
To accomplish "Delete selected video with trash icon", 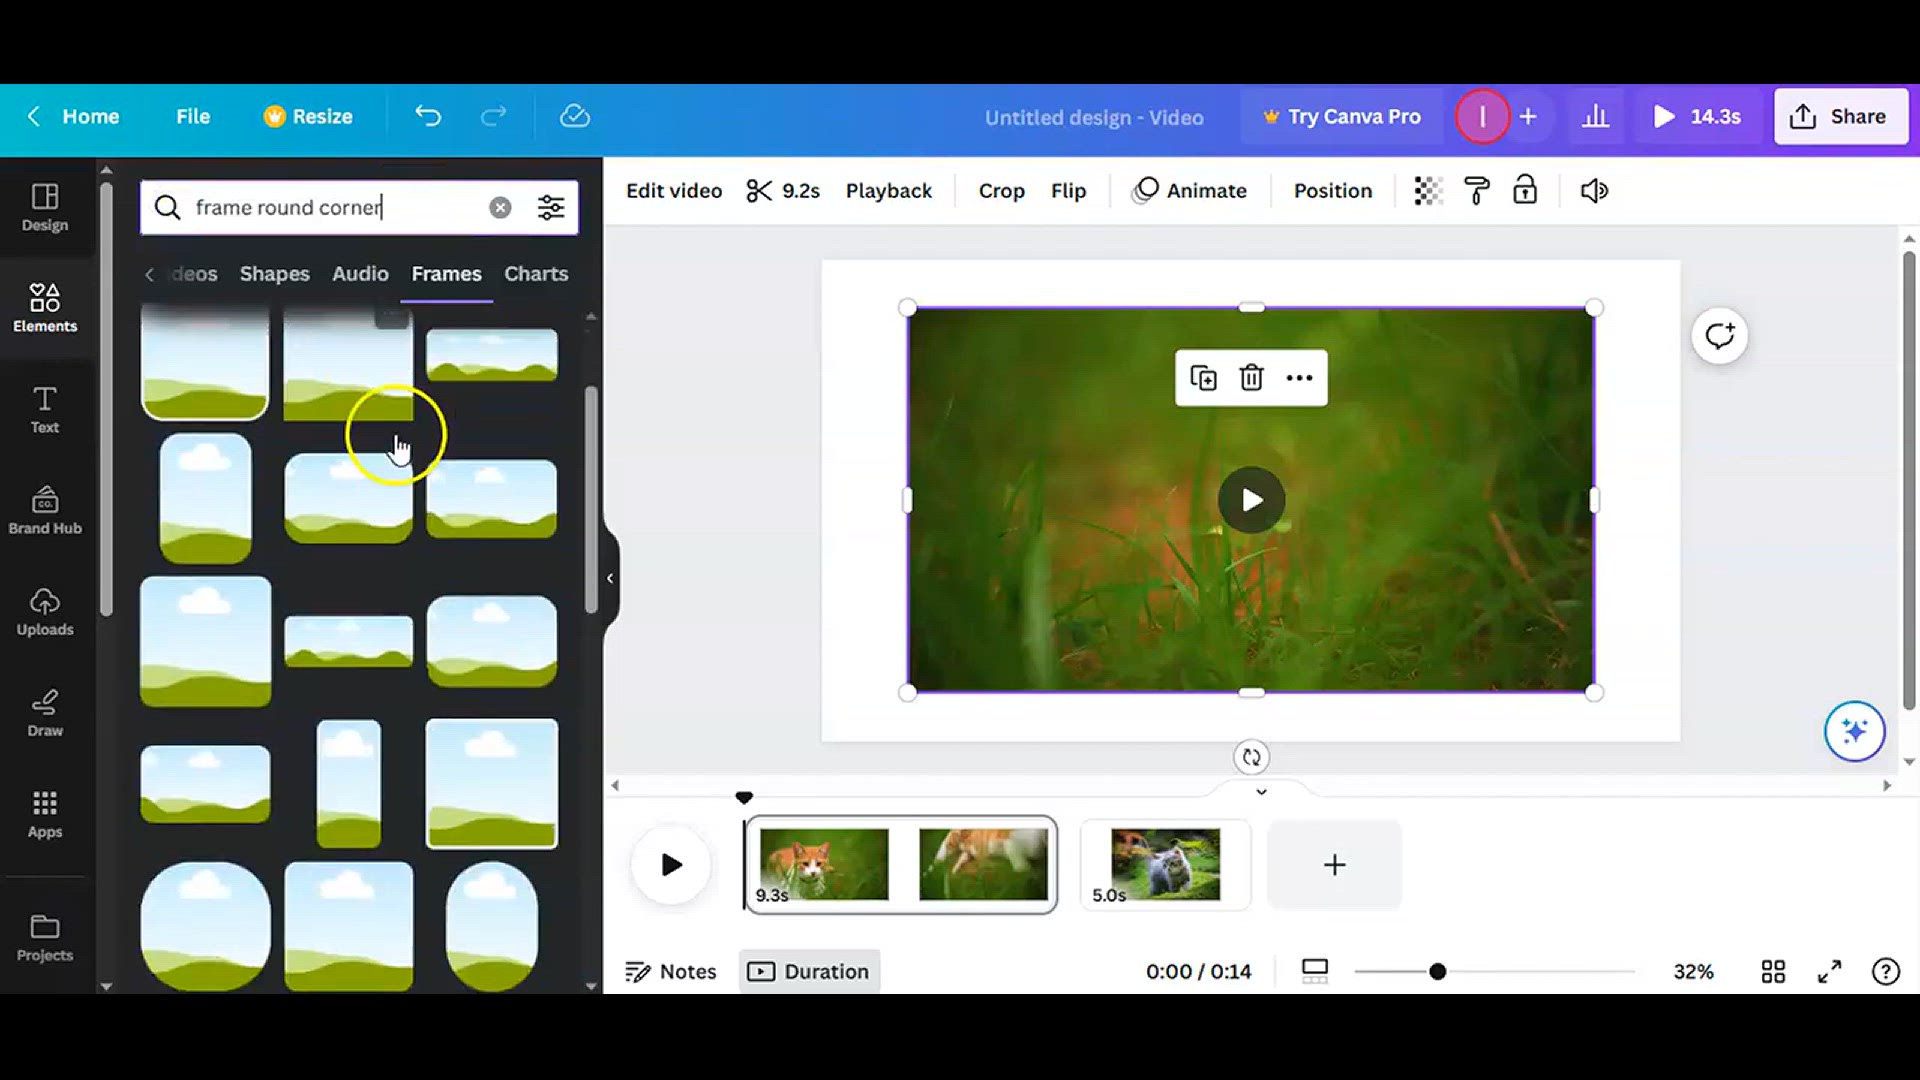I will pyautogui.click(x=1251, y=378).
